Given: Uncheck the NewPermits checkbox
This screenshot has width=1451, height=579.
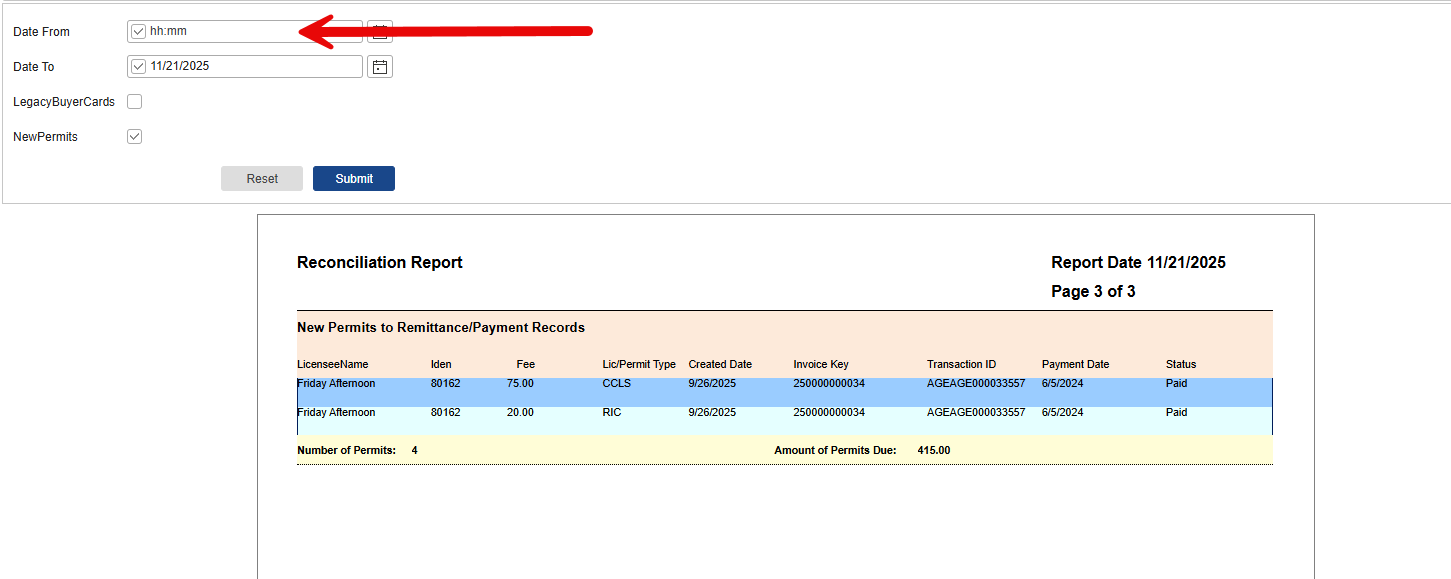Looking at the screenshot, I should point(135,137).
